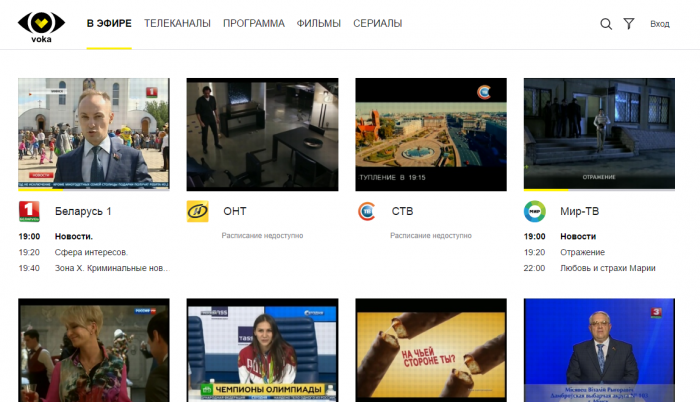700x402 pixels.
Task: Open the Чемпионы Олимпиады broadcast thumbnail
Action: 262,350
